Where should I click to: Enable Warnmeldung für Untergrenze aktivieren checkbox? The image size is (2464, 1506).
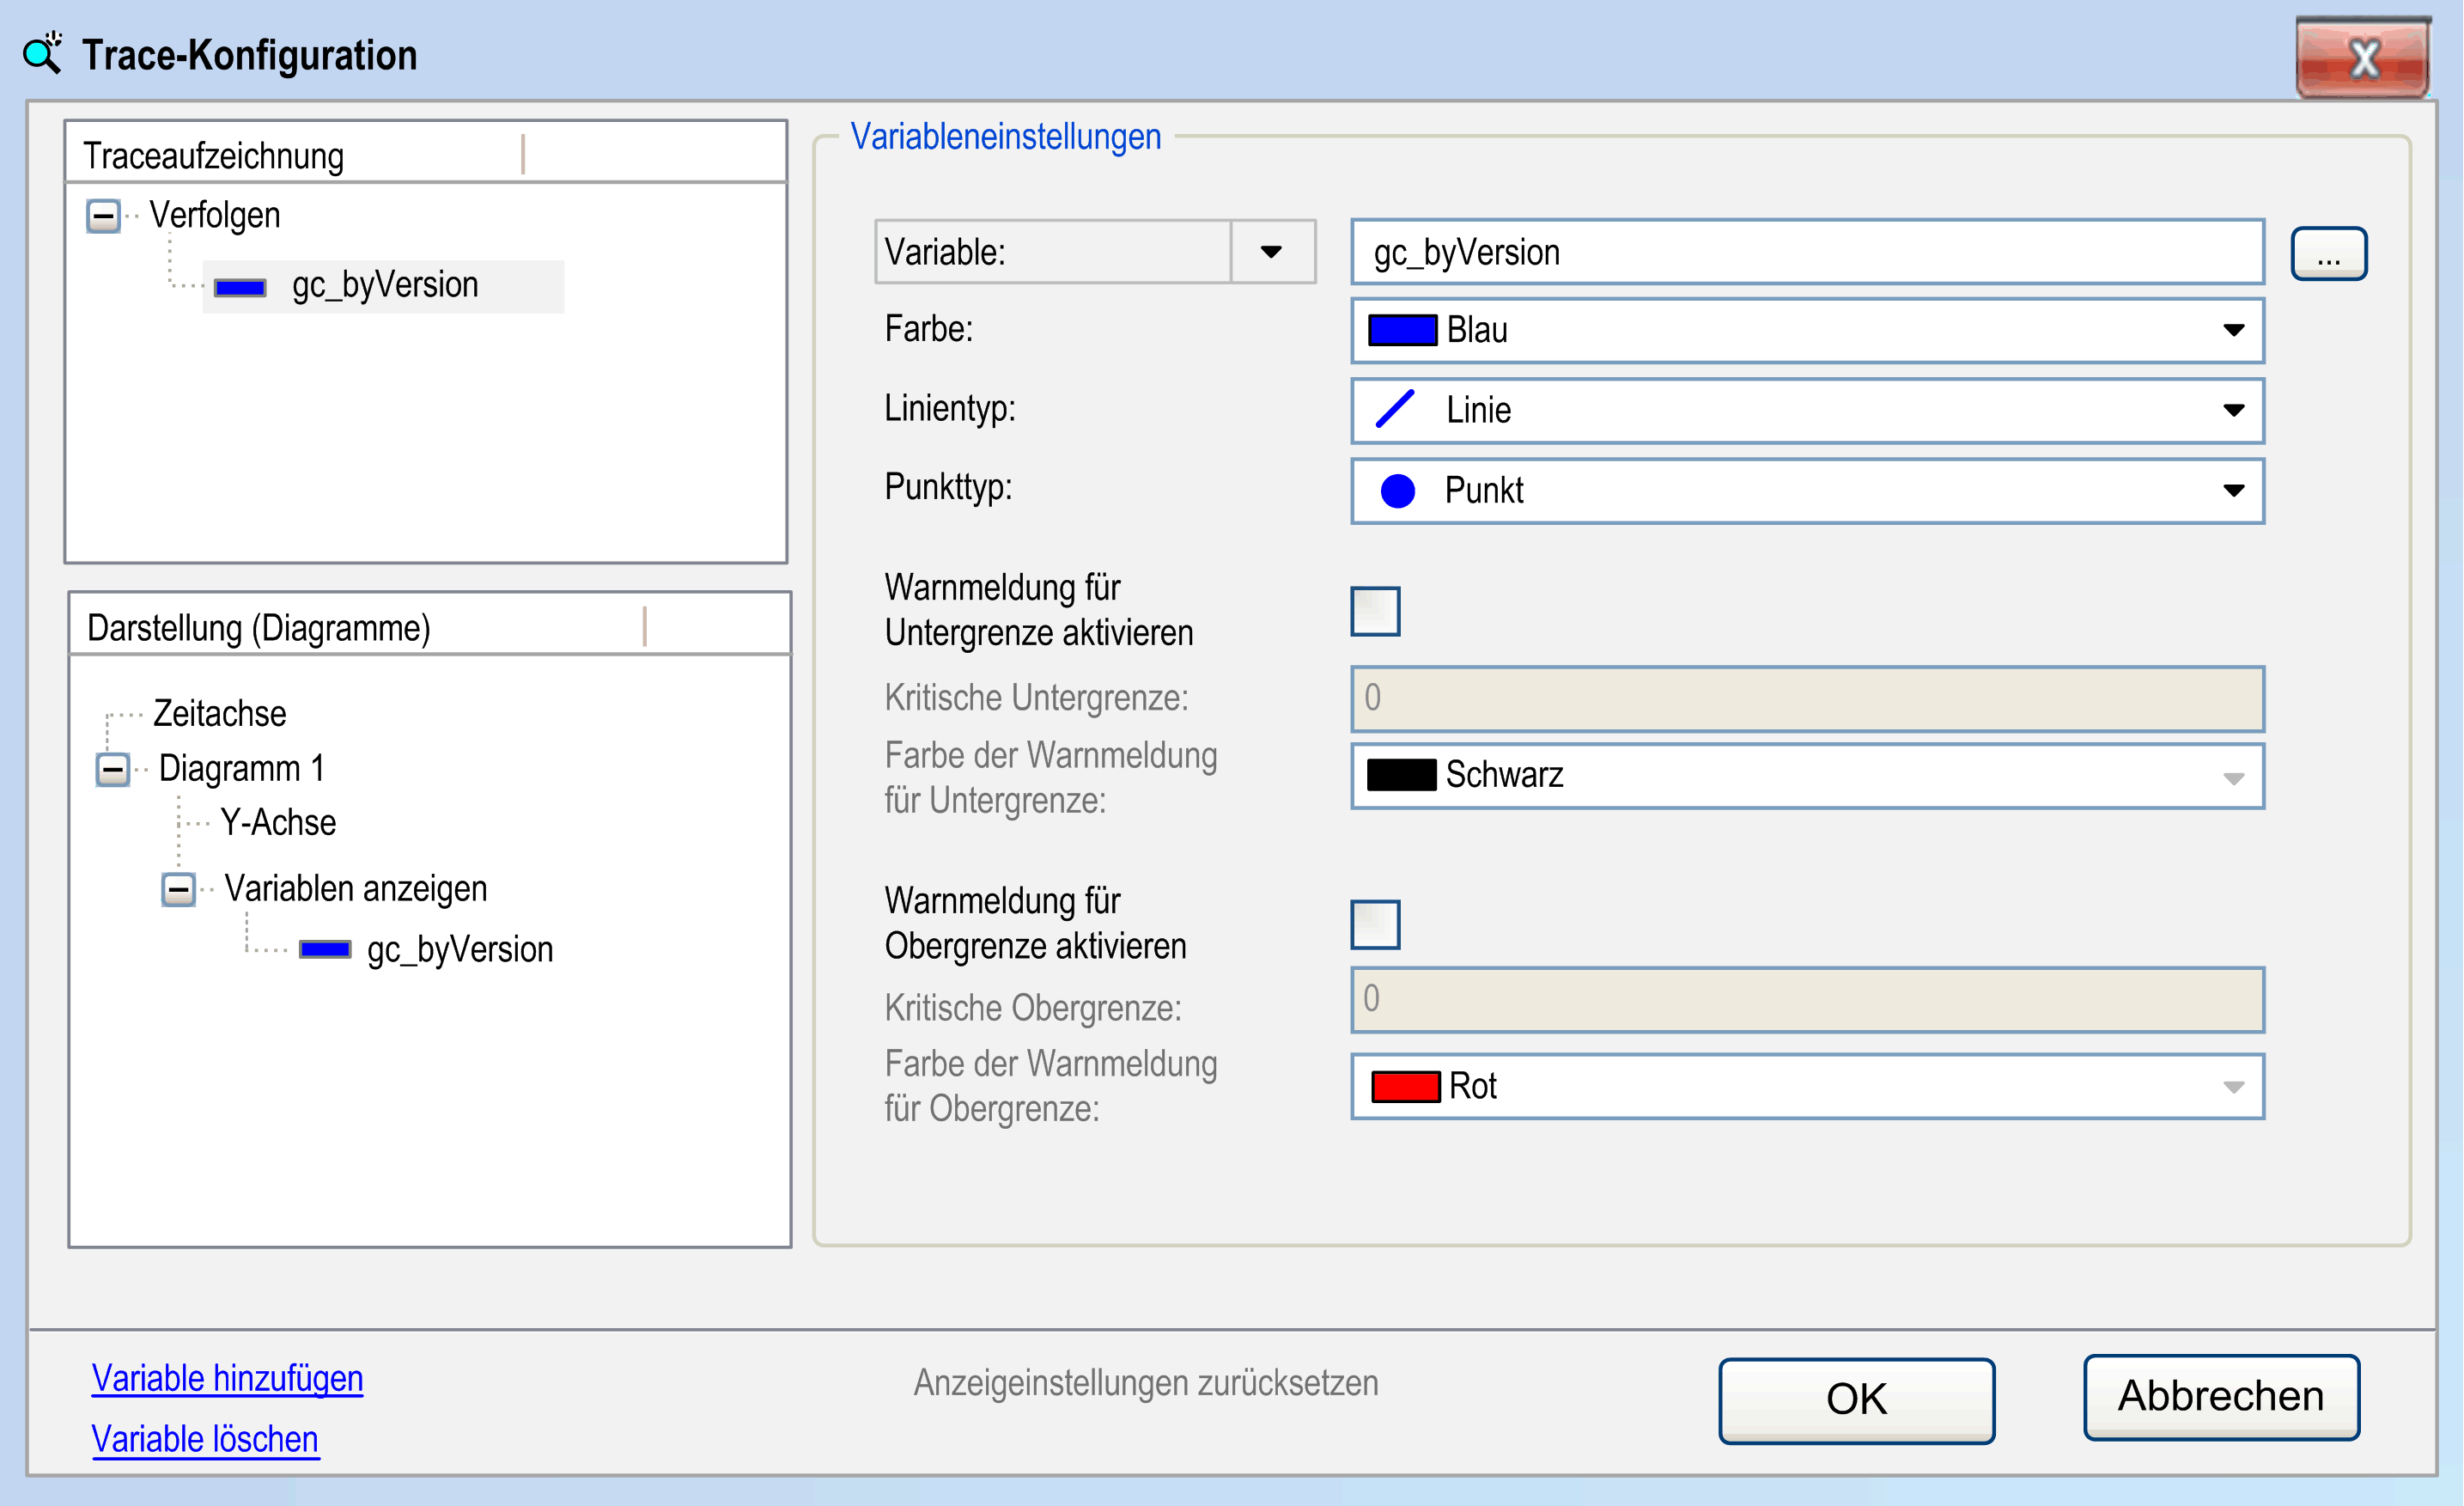pos(1375,611)
